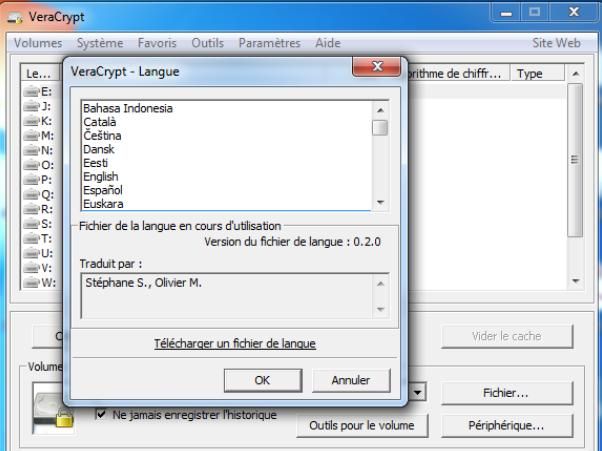Viewport: 602px width, 451px height.
Task: Click the language list scrollbar thumb
Action: tap(380, 128)
